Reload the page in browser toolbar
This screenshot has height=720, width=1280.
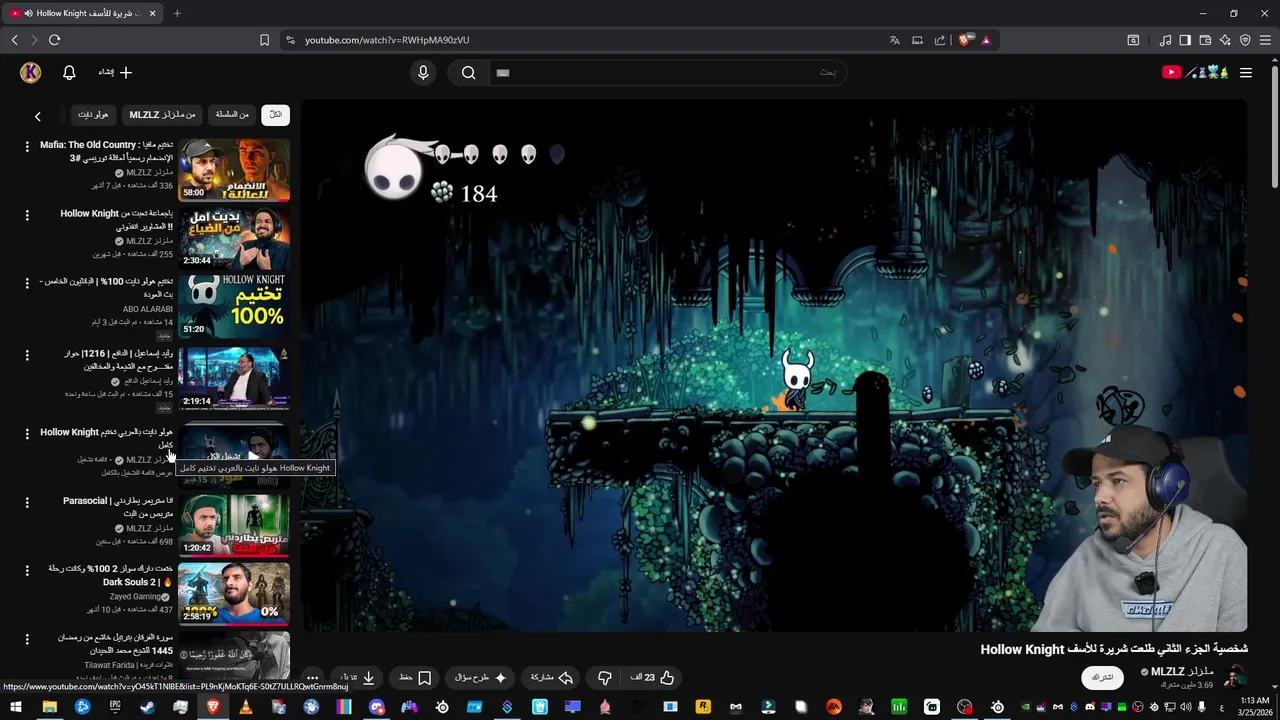click(54, 40)
